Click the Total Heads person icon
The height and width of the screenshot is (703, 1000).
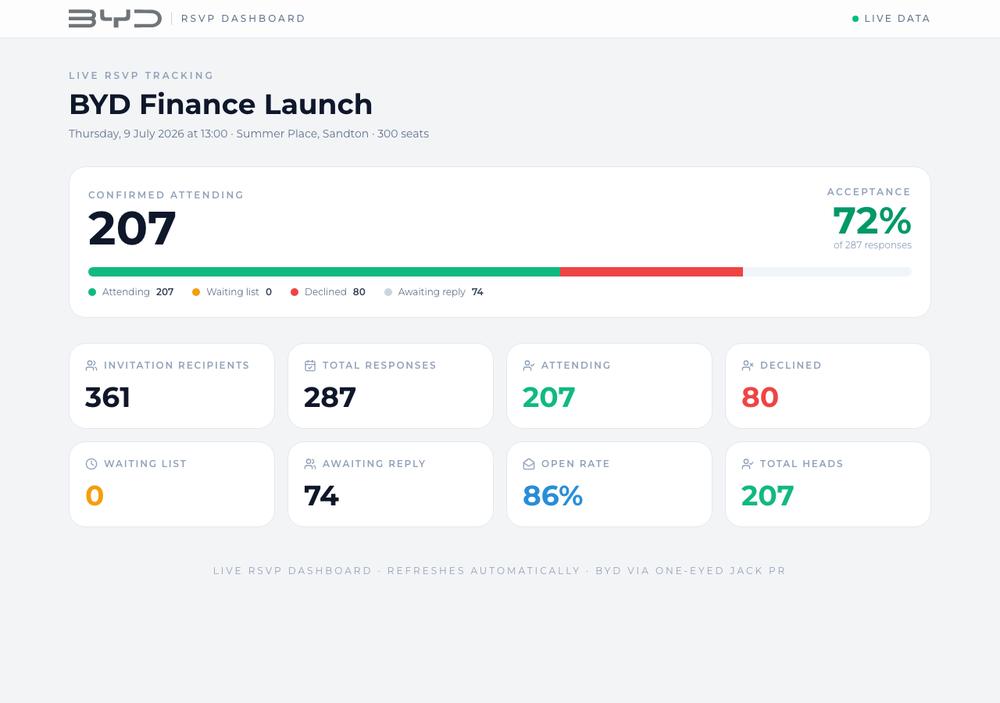[x=747, y=464]
